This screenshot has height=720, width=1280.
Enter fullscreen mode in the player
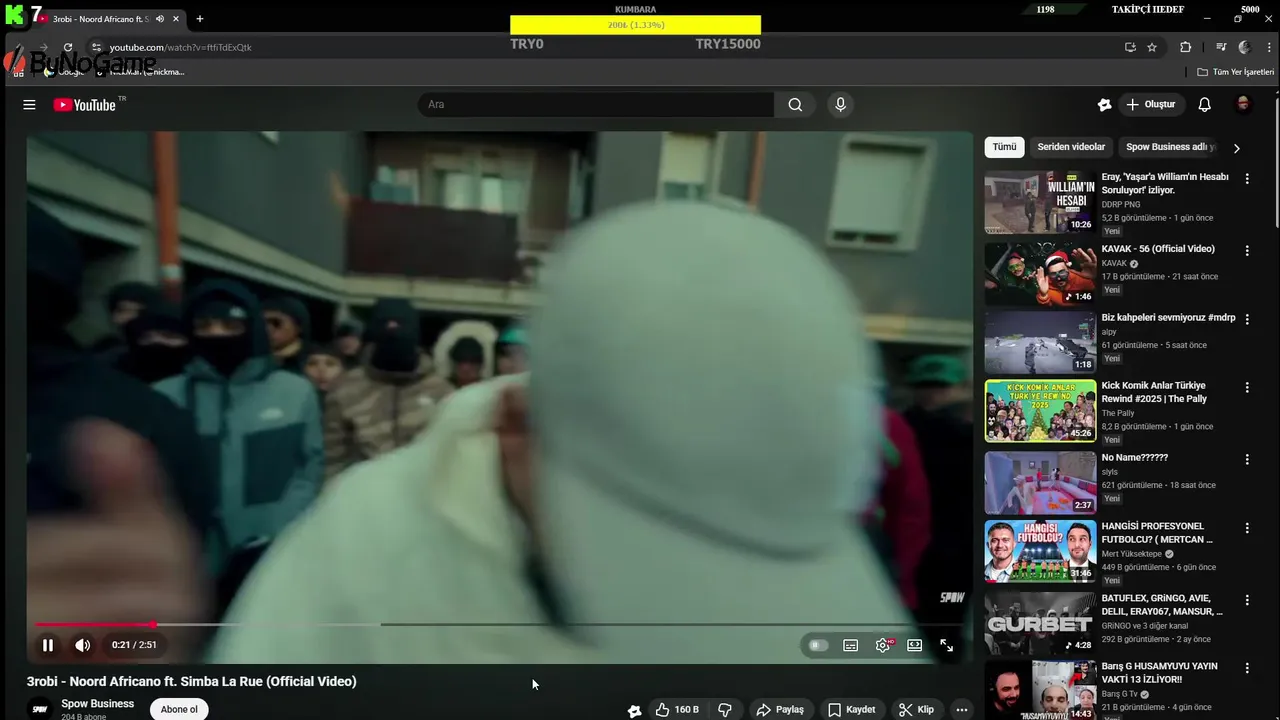pos(947,645)
